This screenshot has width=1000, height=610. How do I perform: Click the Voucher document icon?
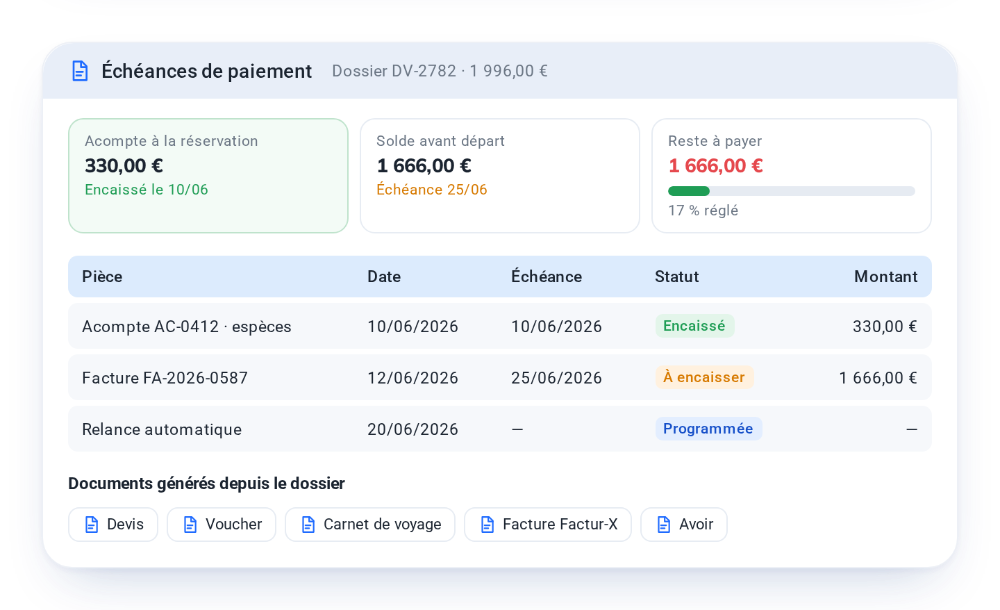pos(190,524)
